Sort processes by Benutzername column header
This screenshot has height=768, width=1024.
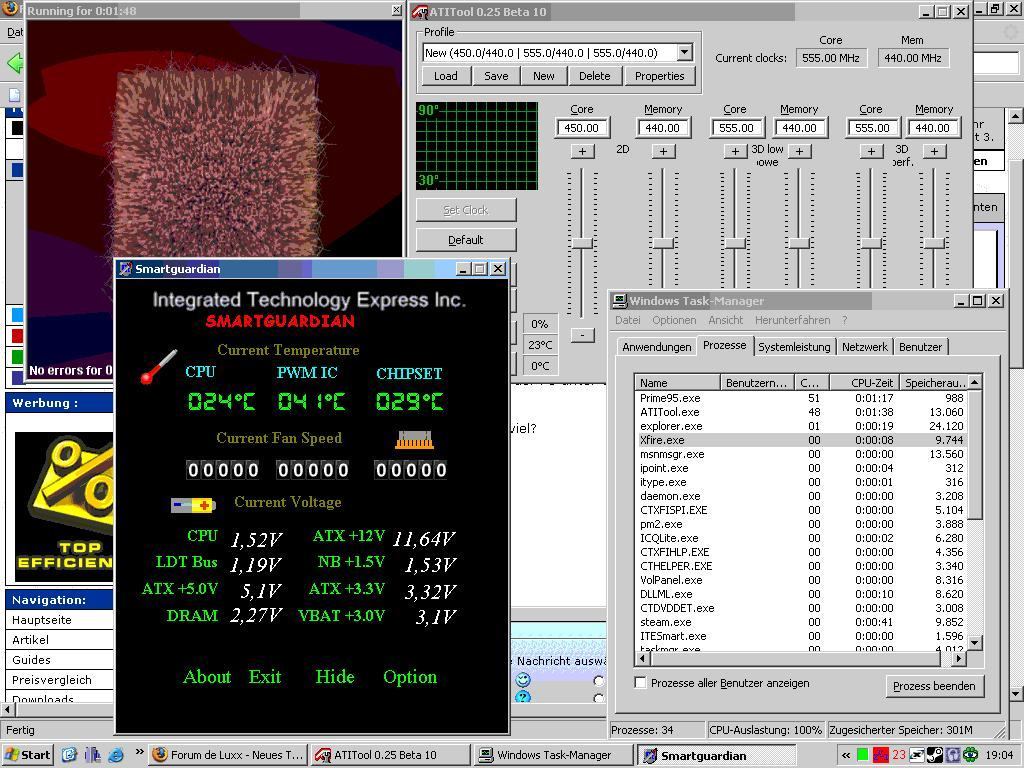757,383
